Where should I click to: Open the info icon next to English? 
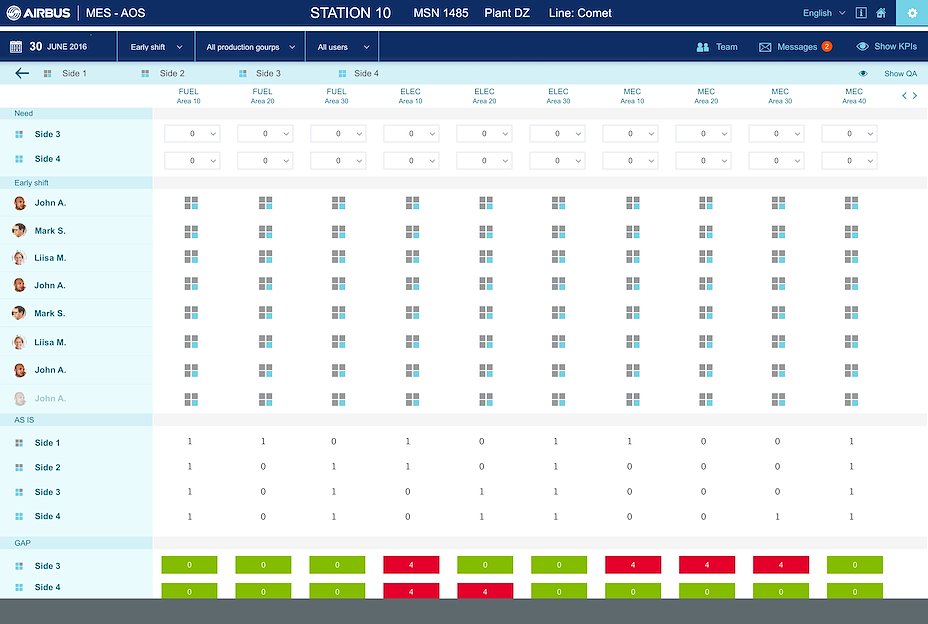click(861, 14)
